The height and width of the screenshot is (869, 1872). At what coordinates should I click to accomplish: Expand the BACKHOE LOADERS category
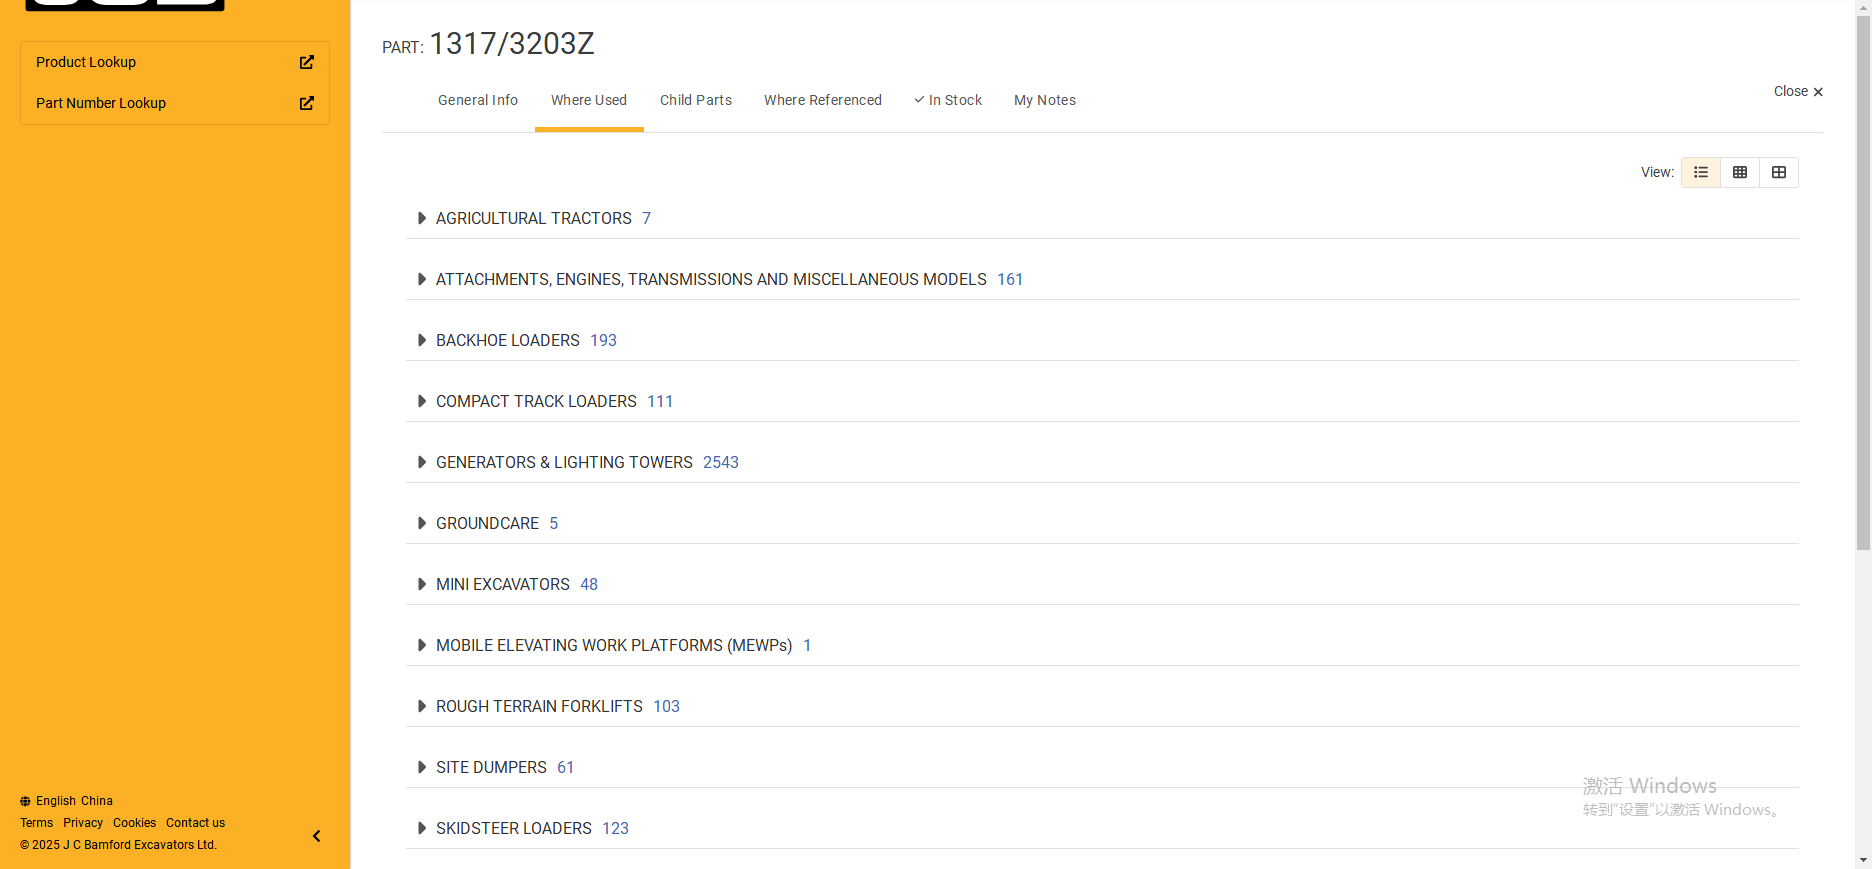422,340
